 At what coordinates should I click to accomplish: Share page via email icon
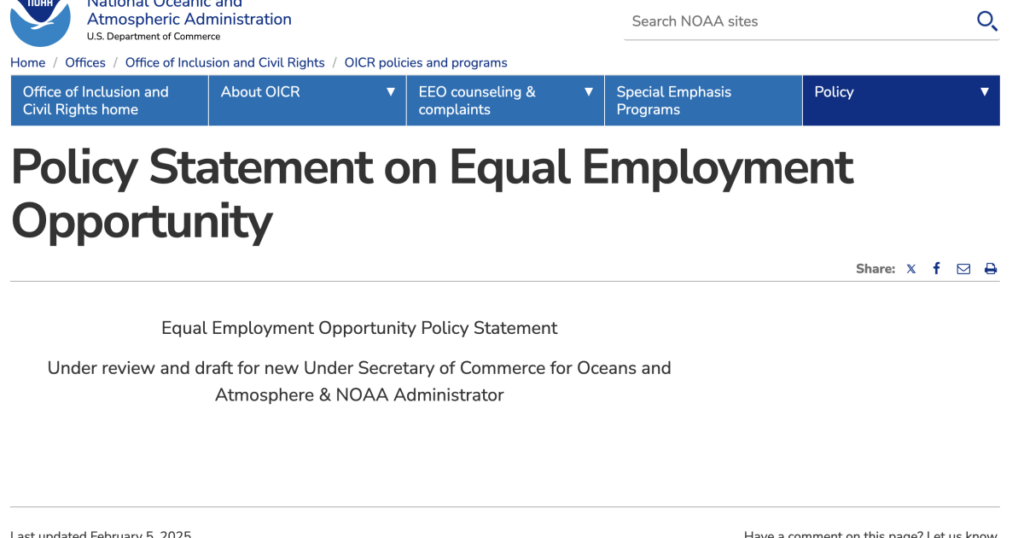click(x=963, y=269)
